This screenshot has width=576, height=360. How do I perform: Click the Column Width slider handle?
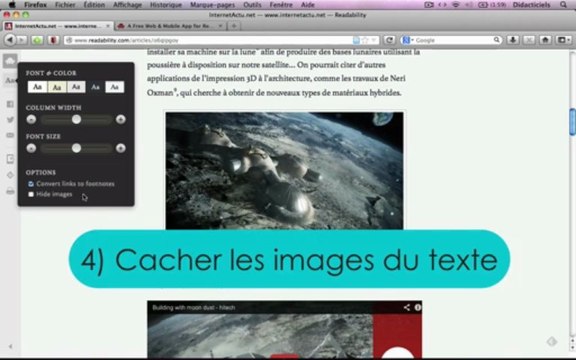pyautogui.click(x=76, y=119)
